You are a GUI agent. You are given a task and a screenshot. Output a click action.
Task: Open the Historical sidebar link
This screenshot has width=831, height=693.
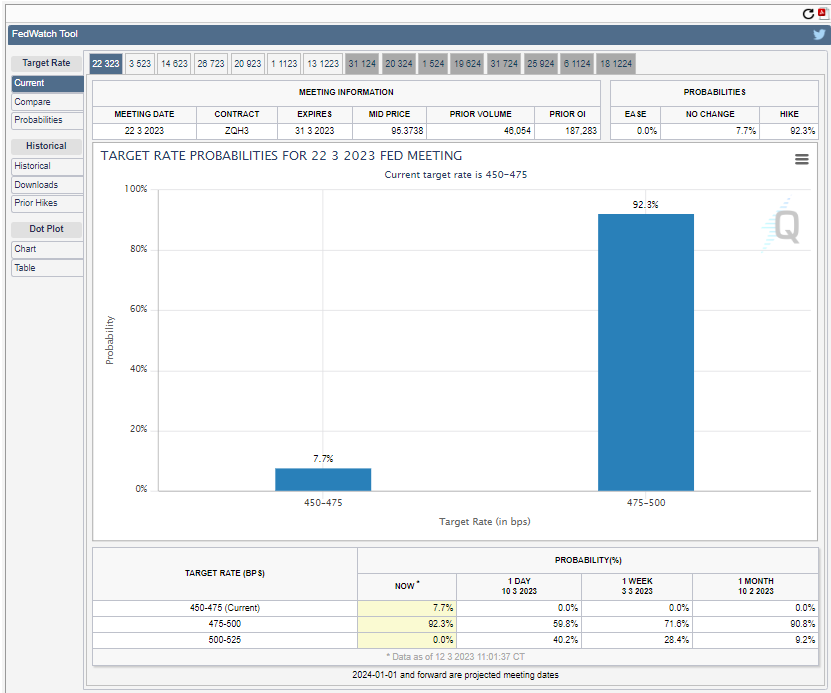[47, 166]
